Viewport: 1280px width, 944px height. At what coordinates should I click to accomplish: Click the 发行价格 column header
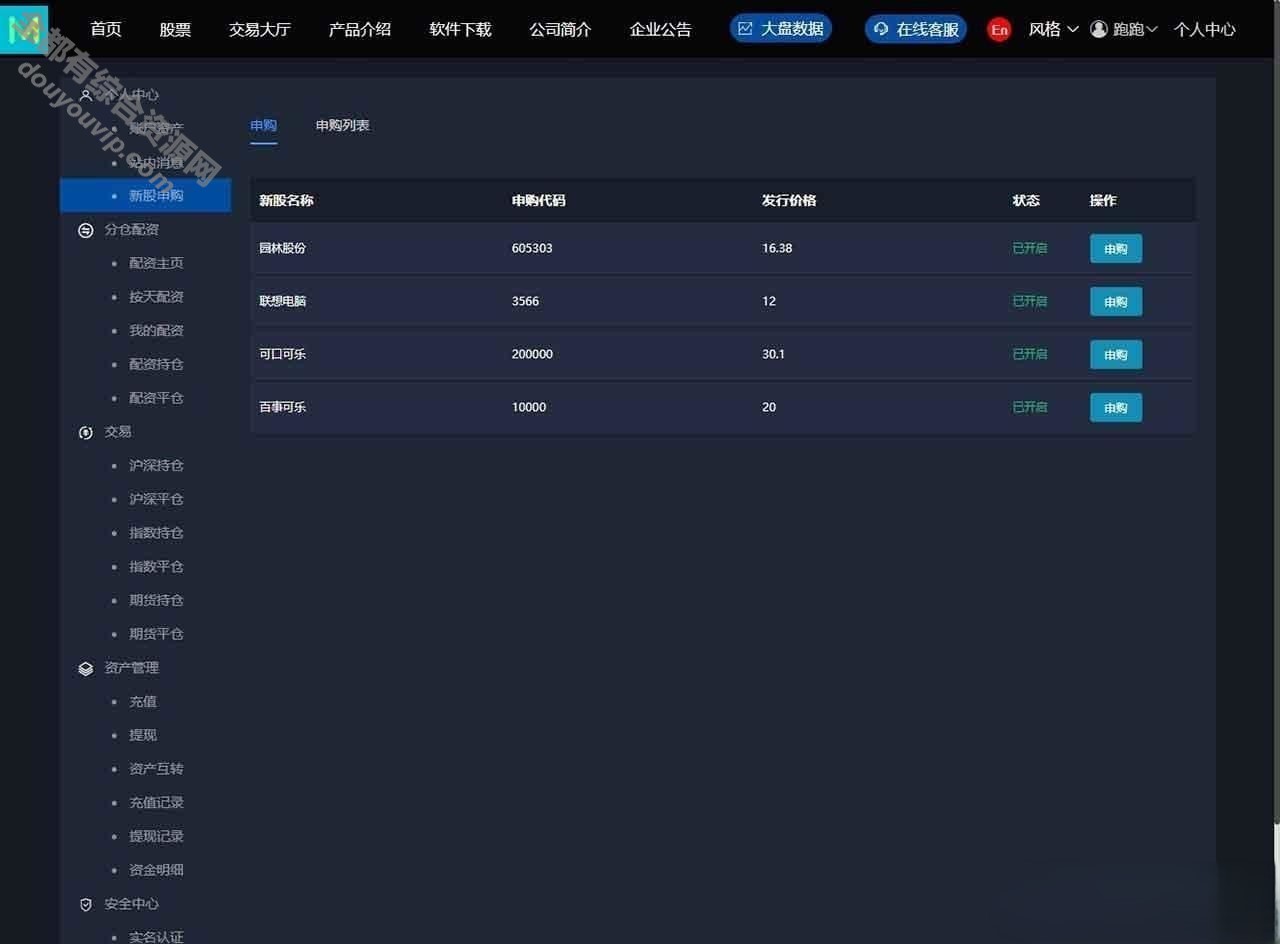click(x=789, y=200)
